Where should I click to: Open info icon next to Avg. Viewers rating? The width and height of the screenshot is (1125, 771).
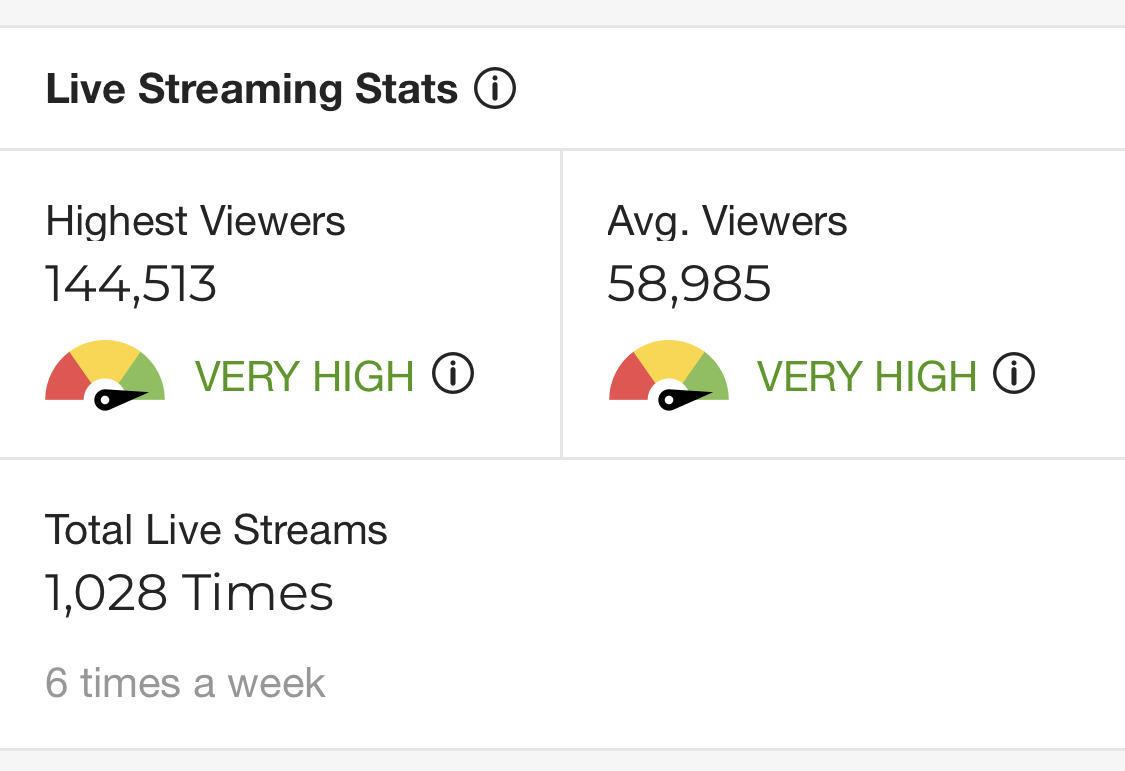[1014, 375]
